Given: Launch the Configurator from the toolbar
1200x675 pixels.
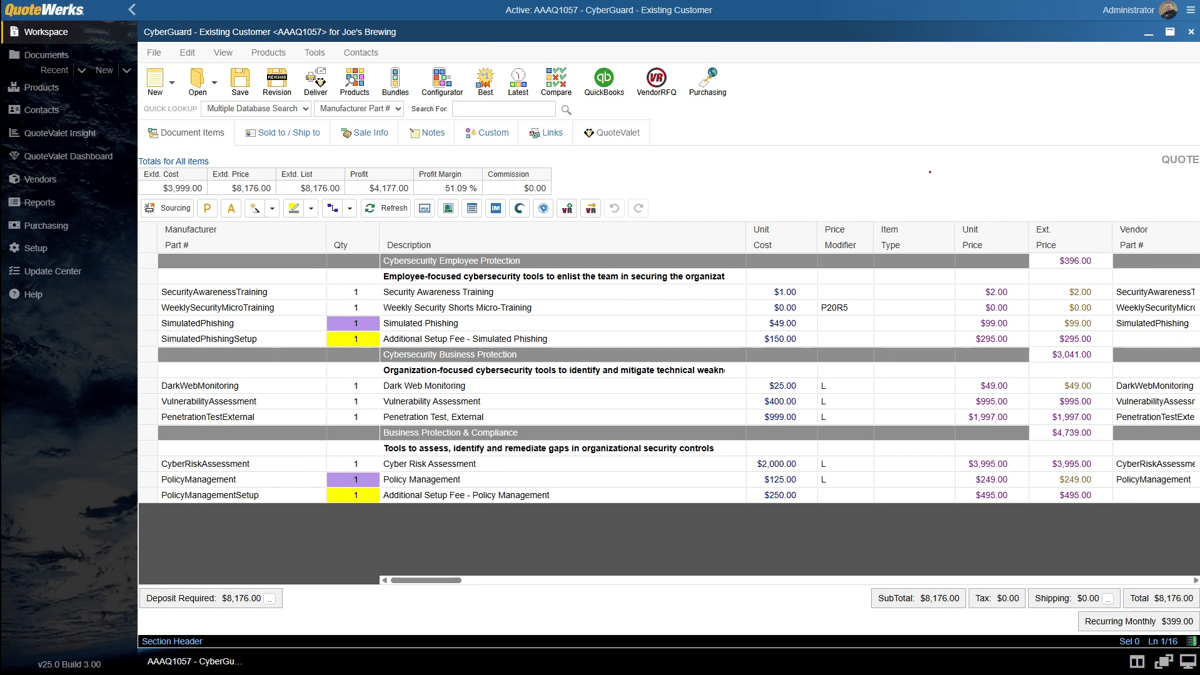Looking at the screenshot, I should click(x=441, y=81).
